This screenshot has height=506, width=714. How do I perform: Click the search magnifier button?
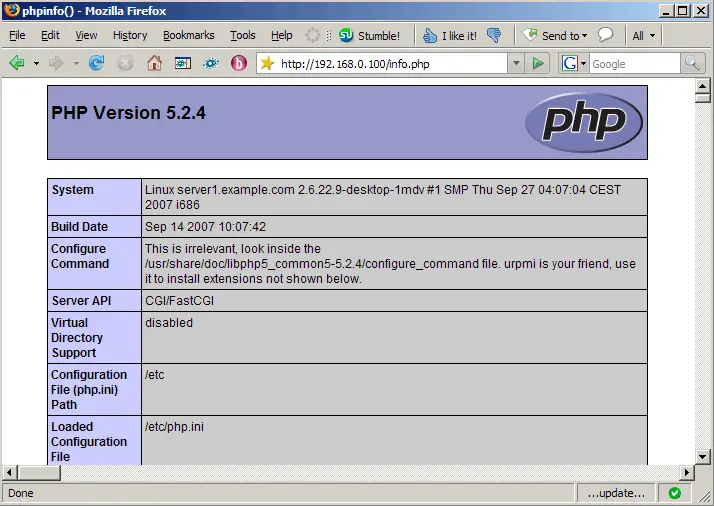692,63
